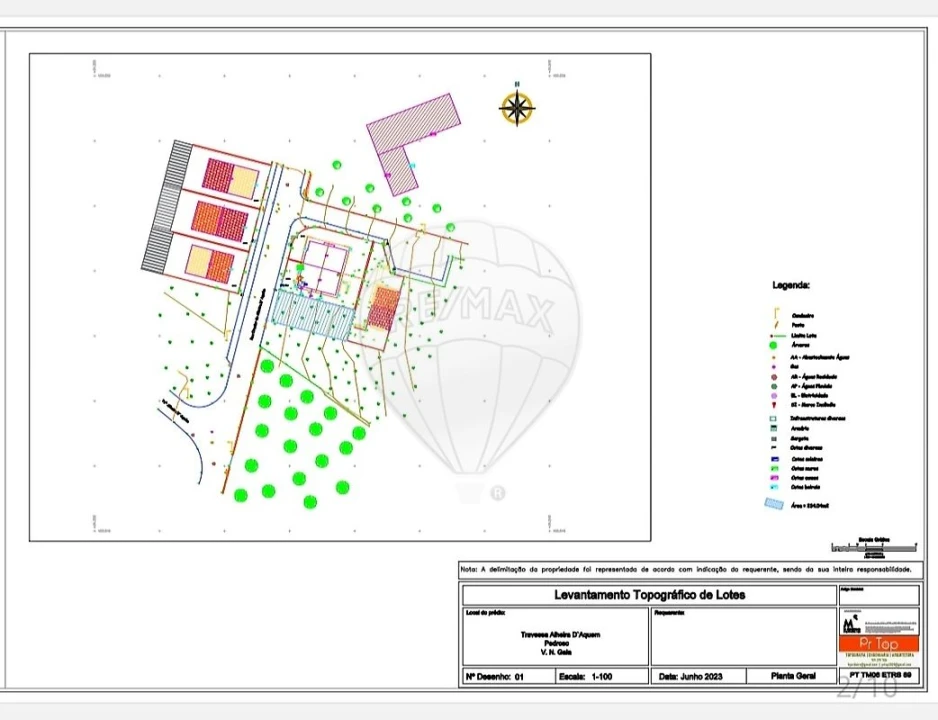Click the Travessa Alheira D'Aquem address text
Image resolution: width=938 pixels, height=720 pixels.
[559, 634]
